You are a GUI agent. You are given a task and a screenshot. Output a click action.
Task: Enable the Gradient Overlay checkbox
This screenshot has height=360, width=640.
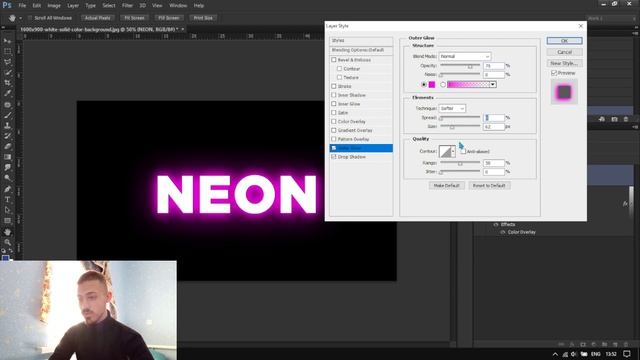[334, 130]
